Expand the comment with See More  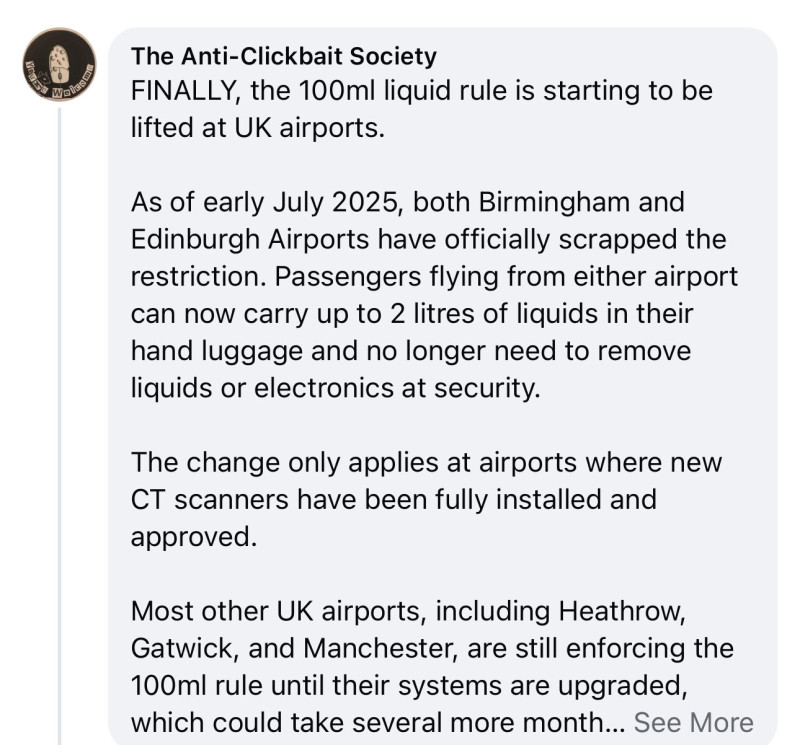click(693, 723)
